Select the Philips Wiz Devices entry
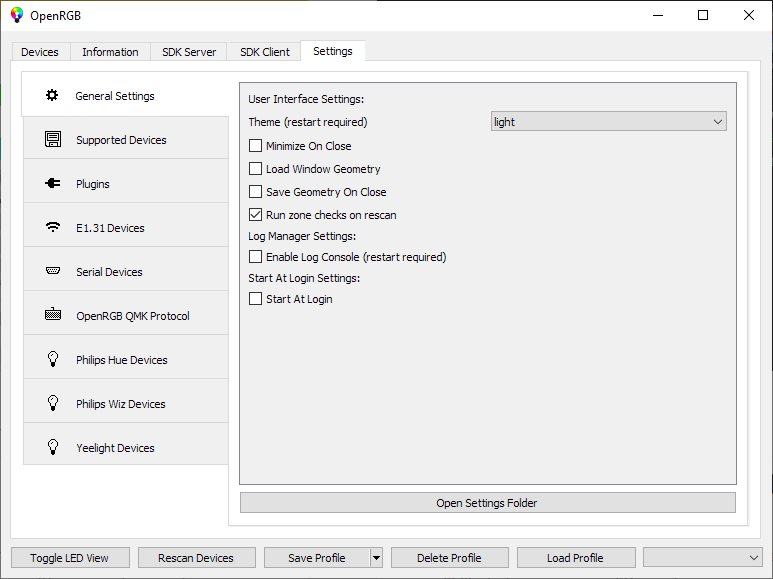Image resolution: width=773 pixels, height=579 pixels. coord(121,404)
